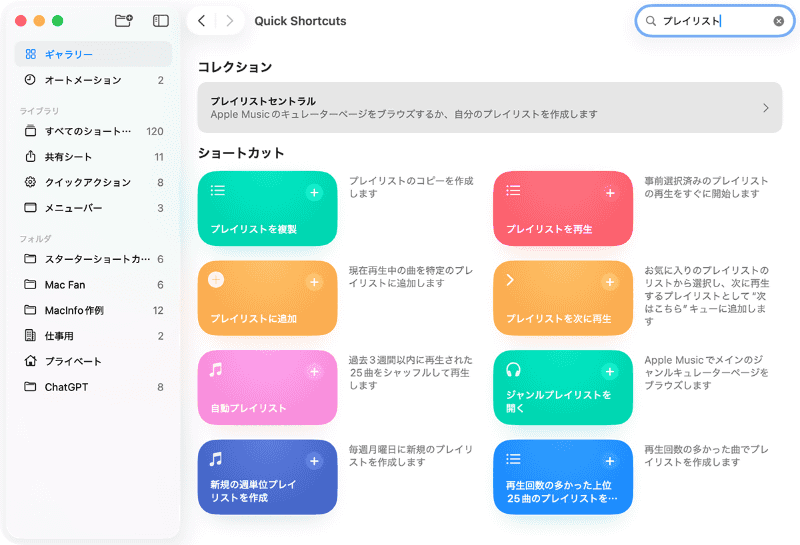Screen dimensions: 800x545
Task: Click the search field containing プレイリスト
Action: click(715, 21)
